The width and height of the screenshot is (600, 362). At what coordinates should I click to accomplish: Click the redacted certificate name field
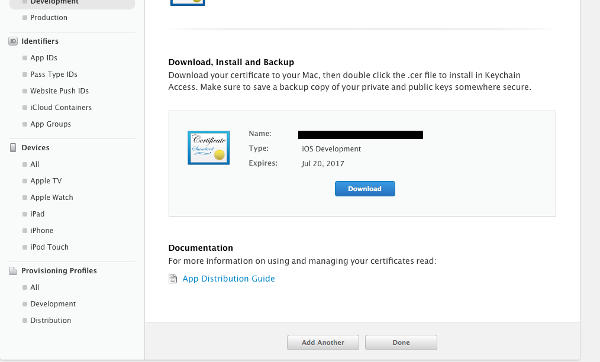[360, 135]
